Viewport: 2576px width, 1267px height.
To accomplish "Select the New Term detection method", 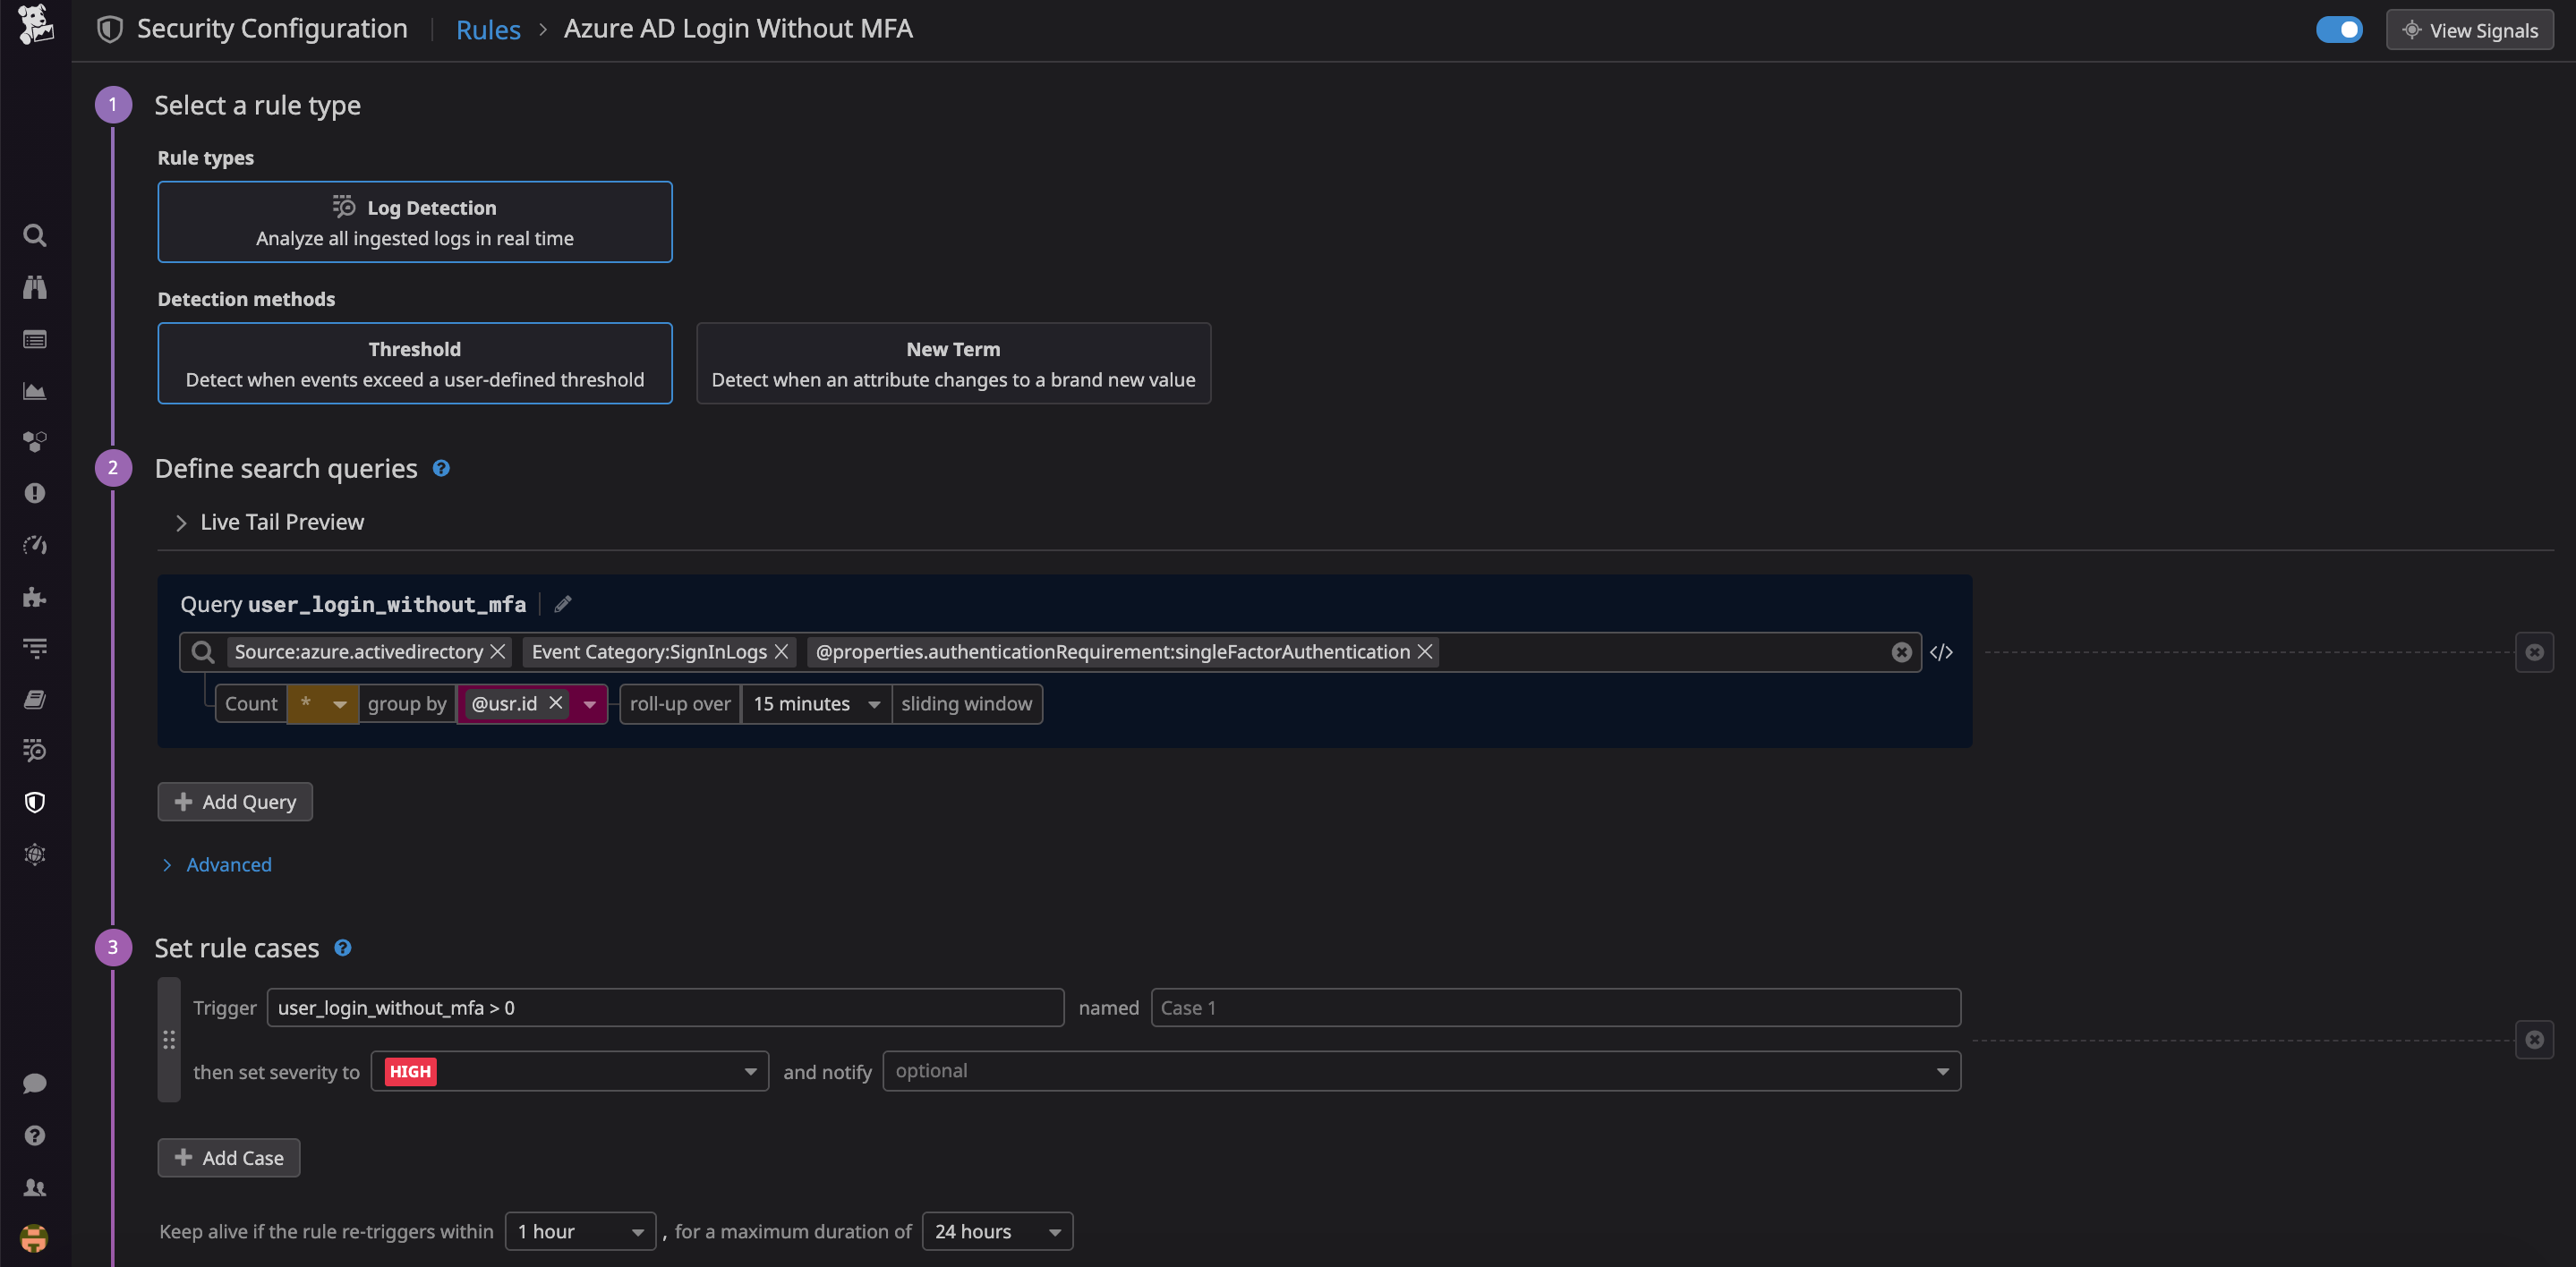I will (952, 363).
